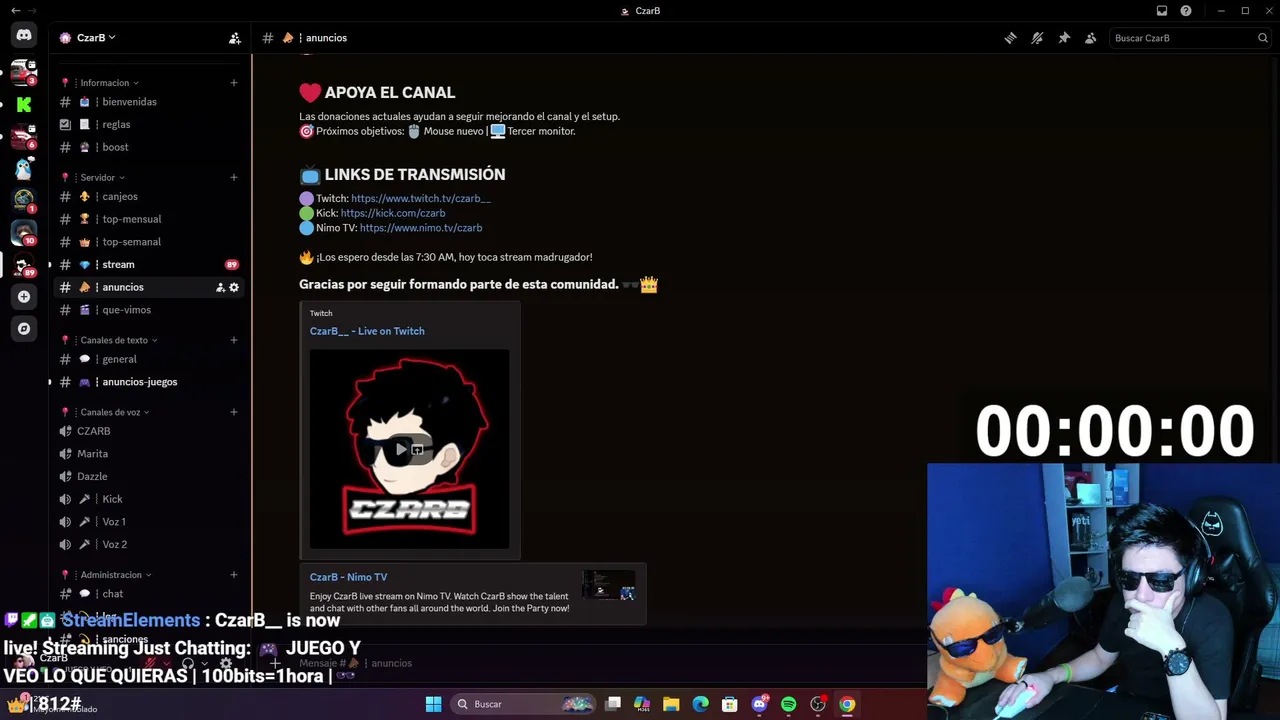Open the server icon showing badge 1
1280x720 pixels.
point(24,200)
